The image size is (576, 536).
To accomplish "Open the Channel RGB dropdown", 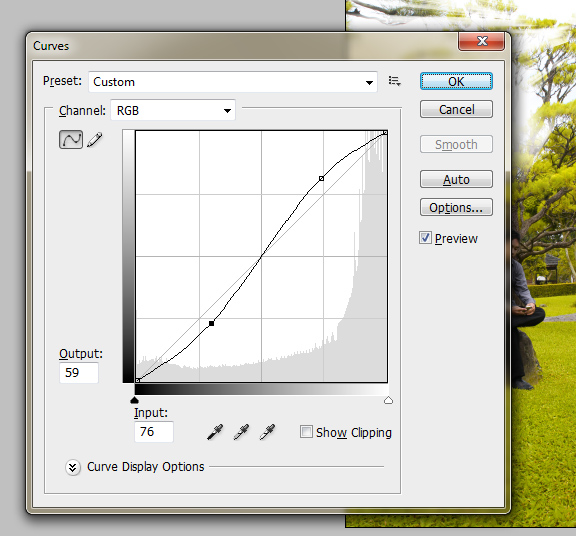I will coord(173,110).
